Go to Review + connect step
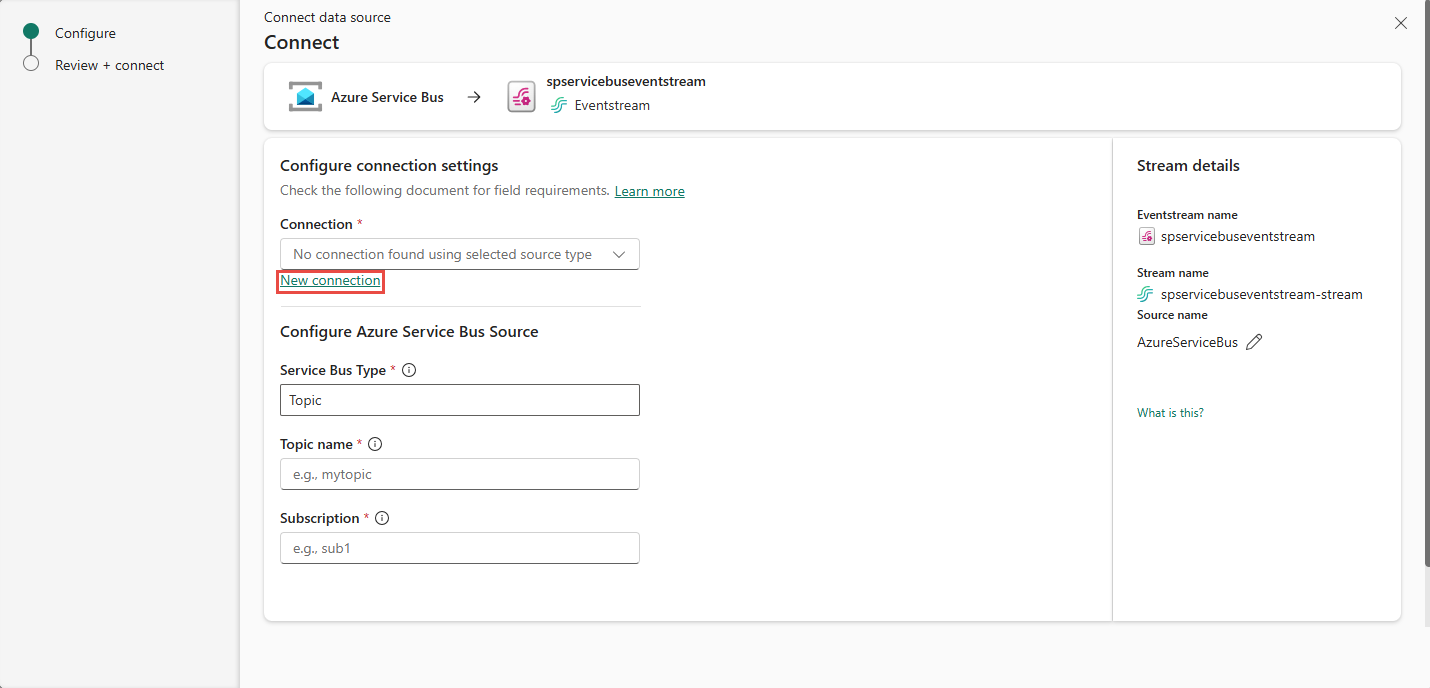 109,65
